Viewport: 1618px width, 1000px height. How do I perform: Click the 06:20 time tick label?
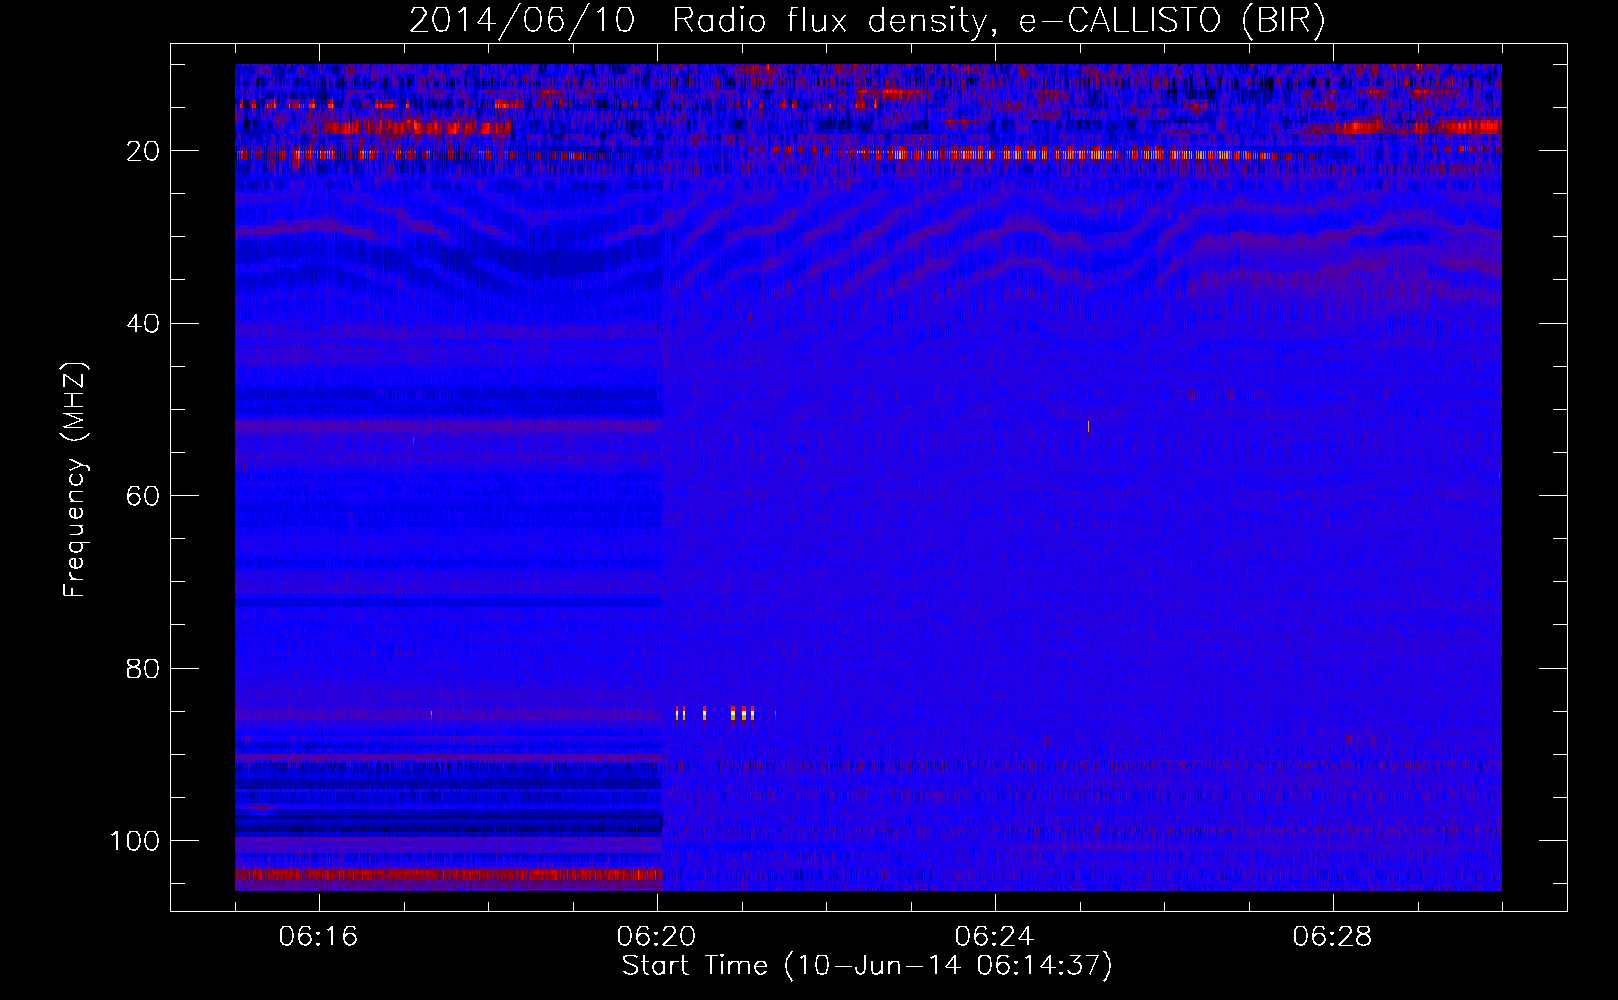[656, 937]
